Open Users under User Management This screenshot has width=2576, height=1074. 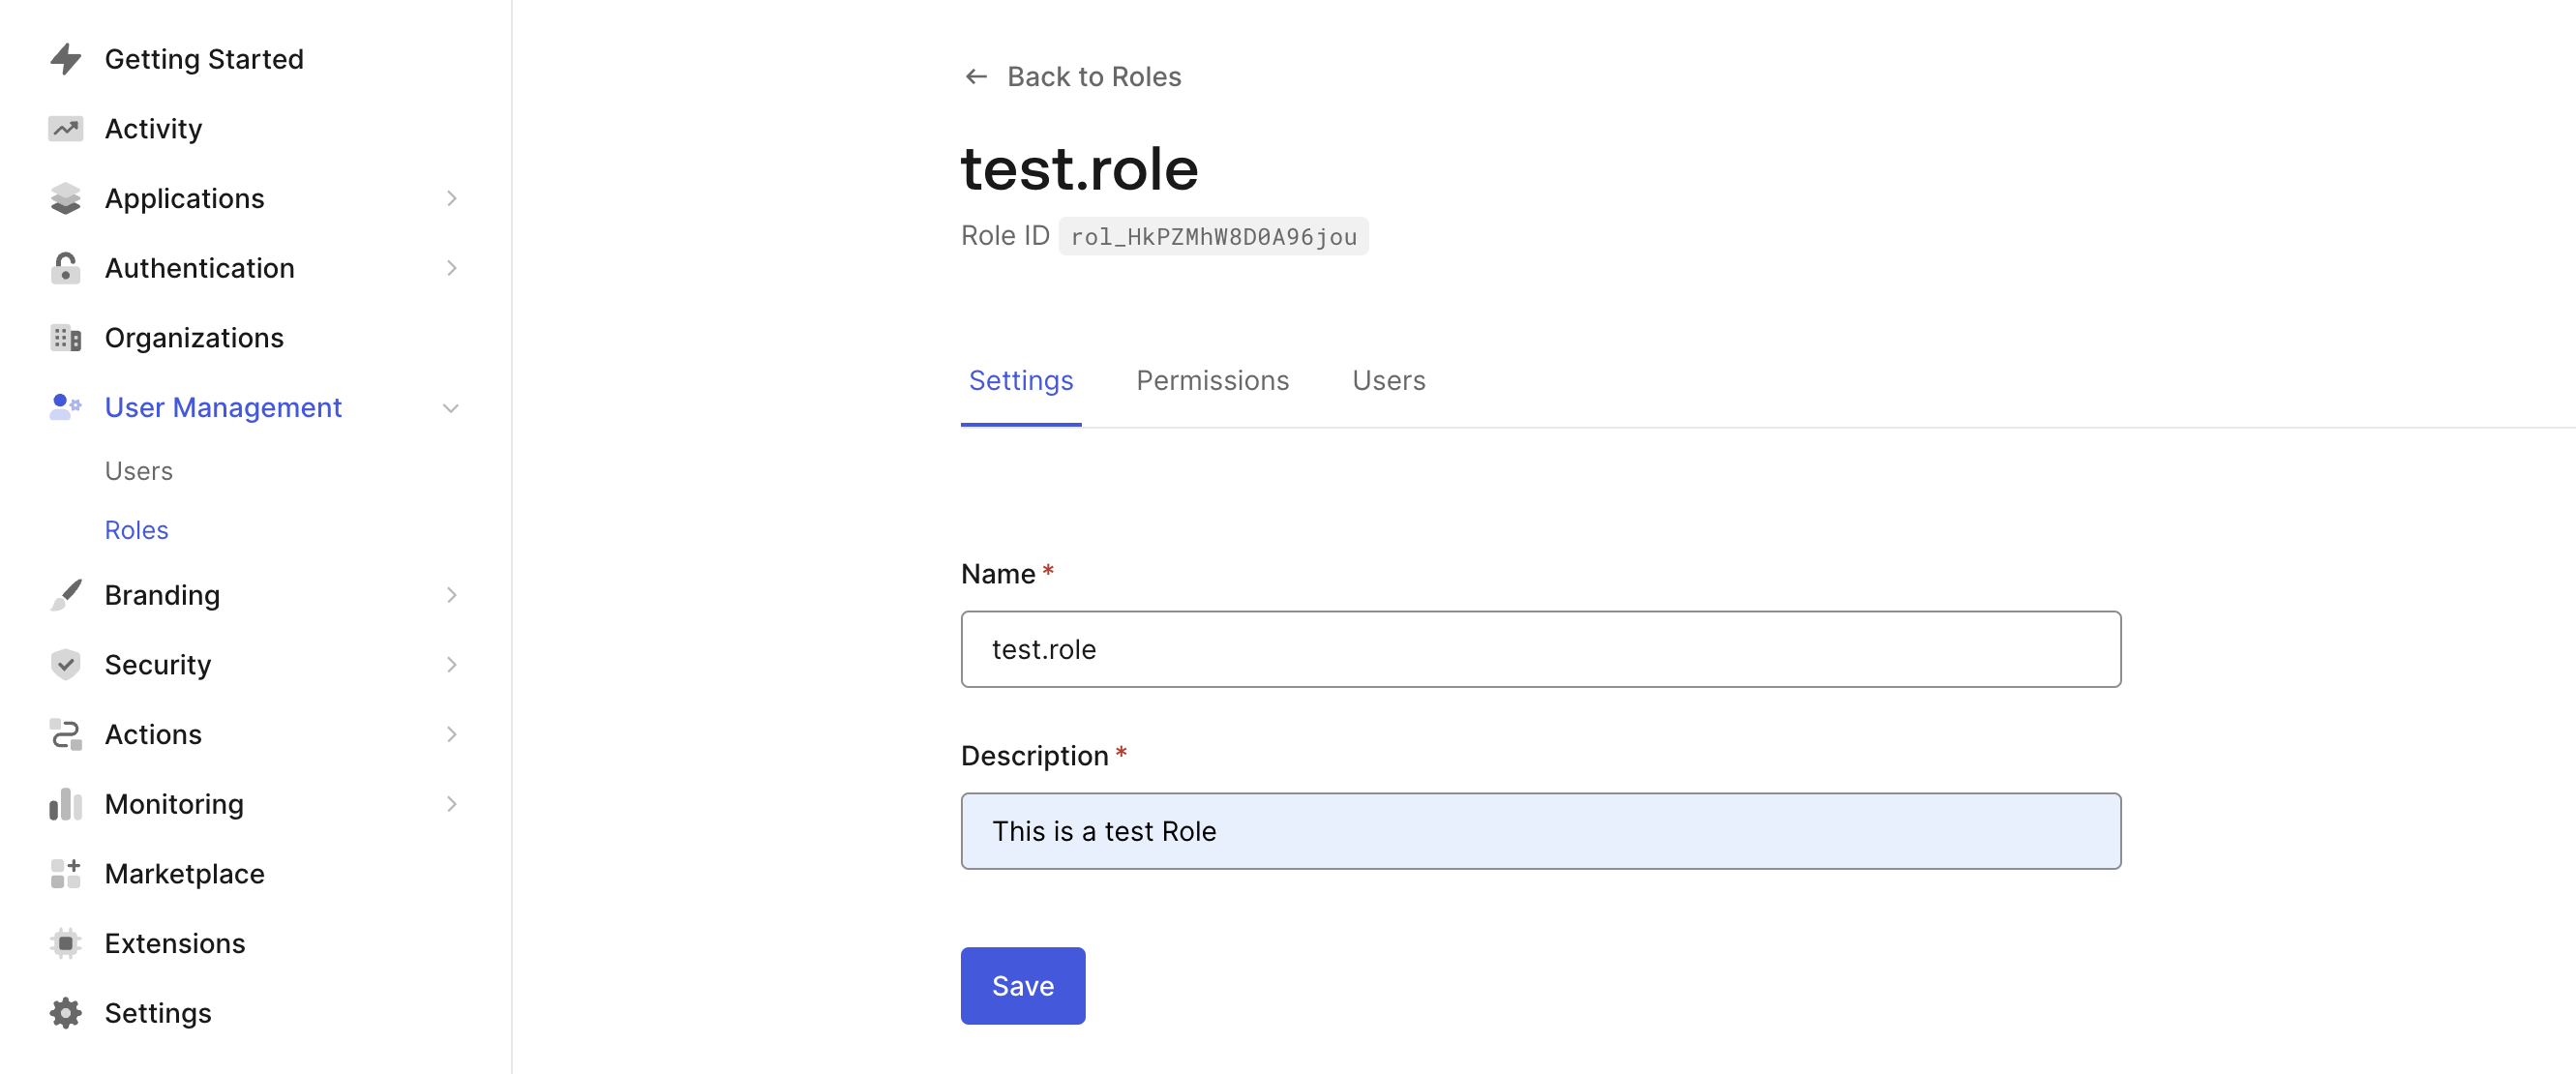[x=139, y=471]
